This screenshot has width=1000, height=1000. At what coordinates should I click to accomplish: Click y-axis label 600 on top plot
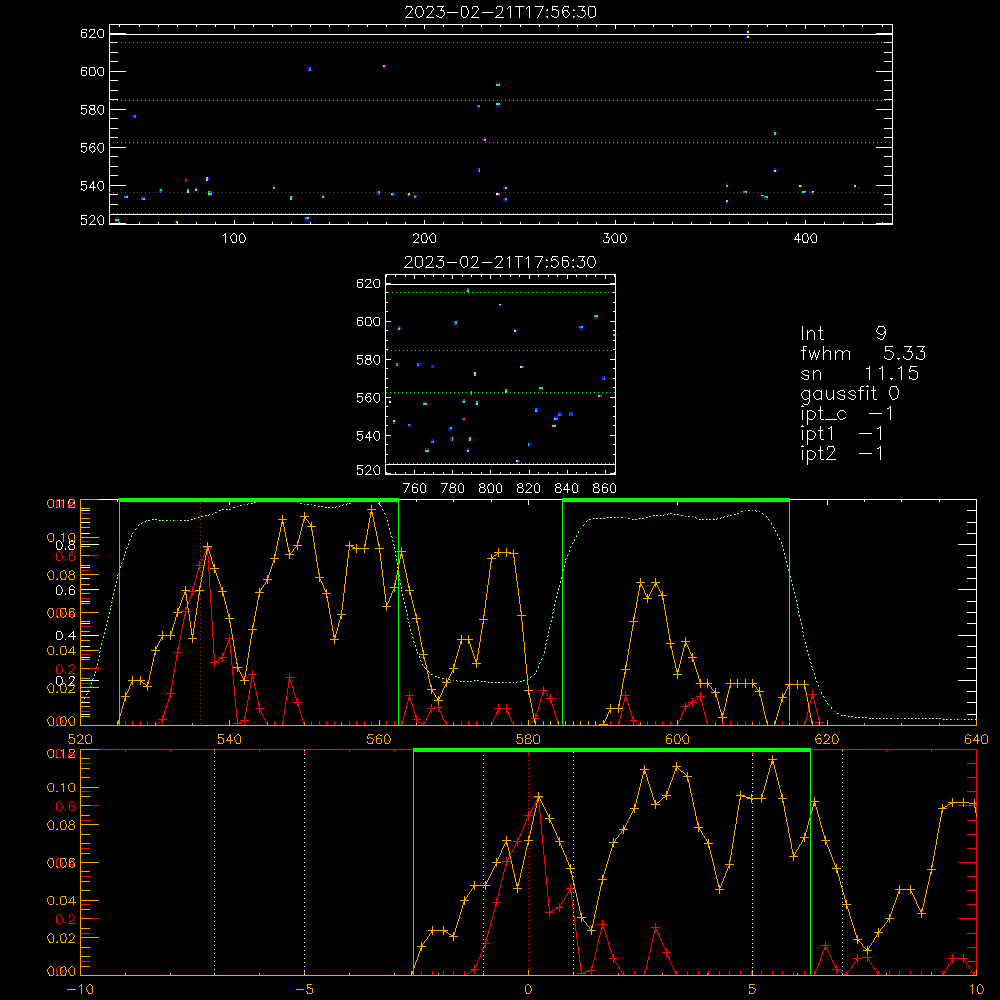tap(92, 71)
